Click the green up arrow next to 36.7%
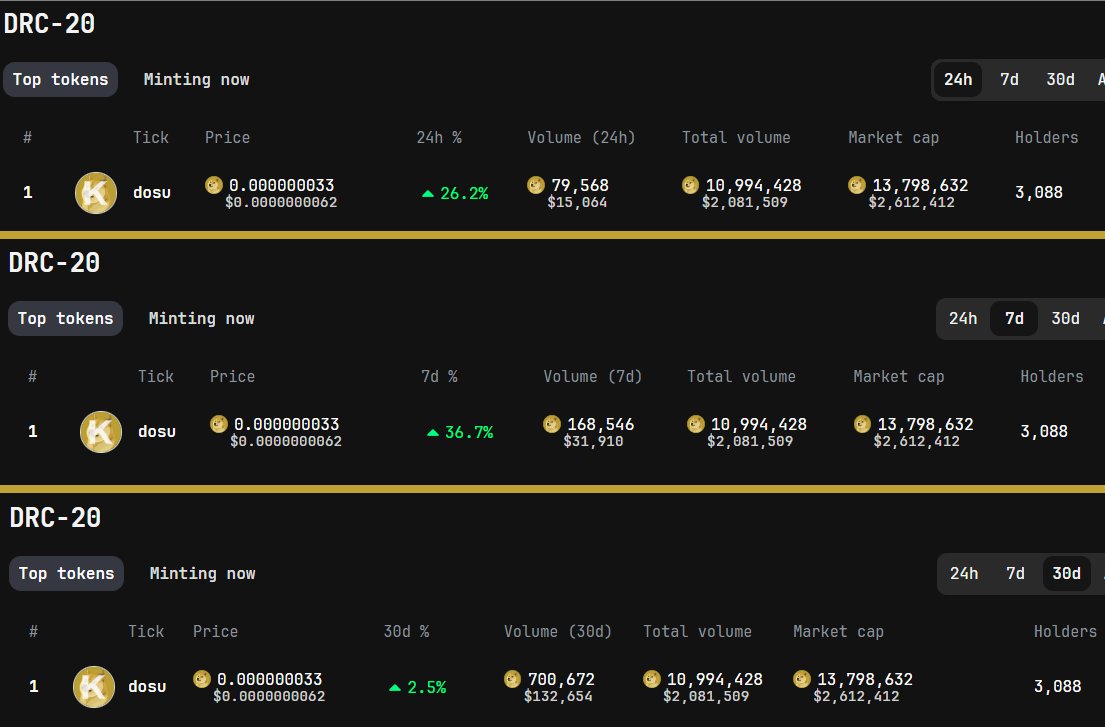 [x=433, y=433]
